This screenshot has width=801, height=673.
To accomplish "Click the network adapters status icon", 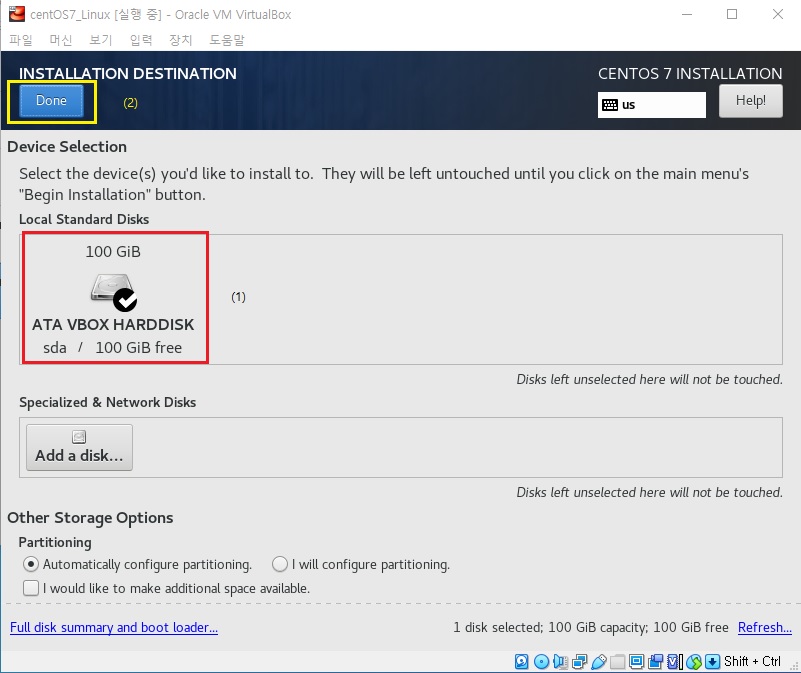I will point(580,661).
